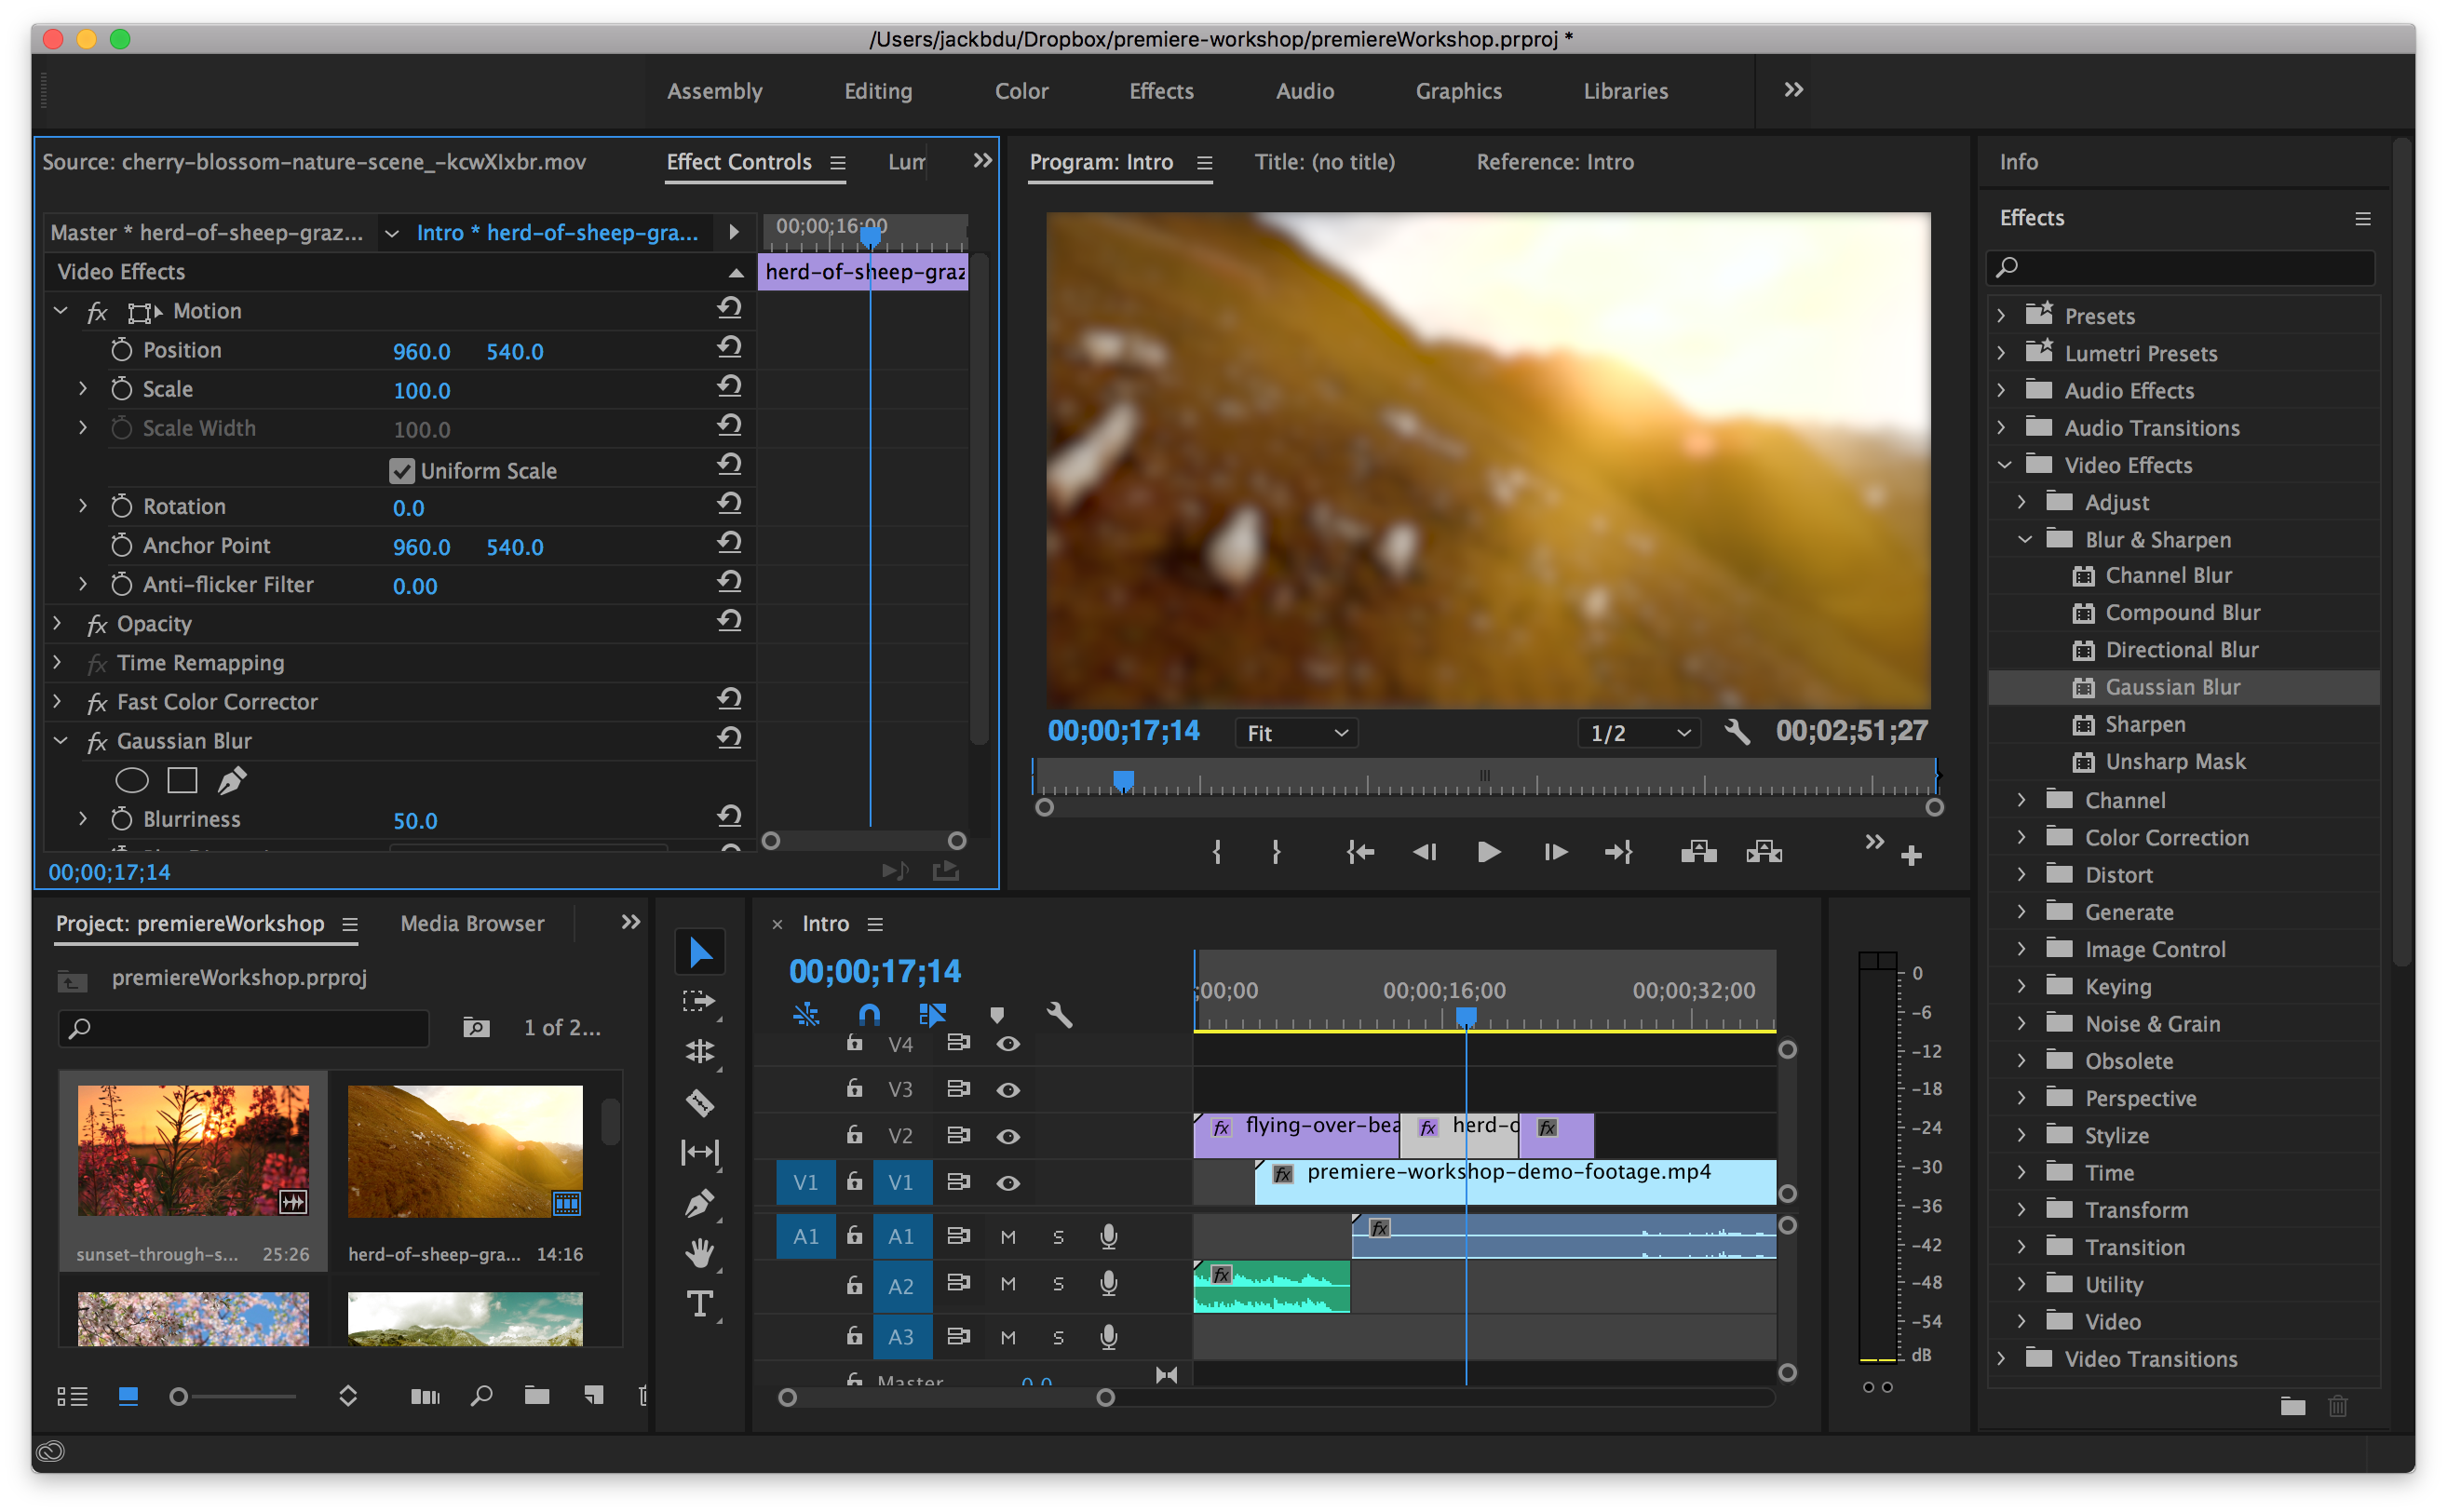This screenshot has width=2447, height=1512.
Task: Pick the Pen tool in timeline toolbar
Action: (x=699, y=1202)
